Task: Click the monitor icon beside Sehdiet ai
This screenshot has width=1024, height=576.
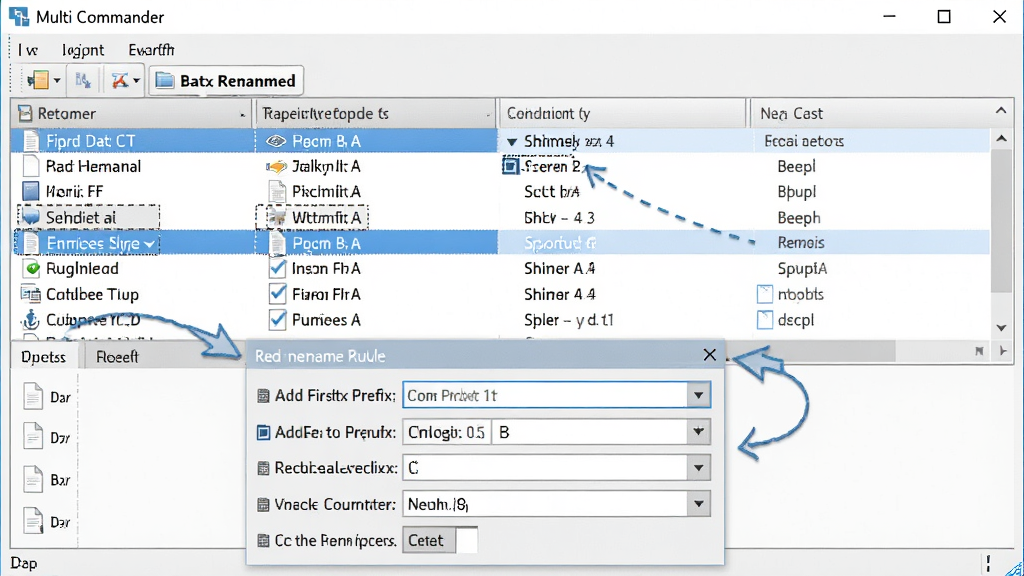Action: point(31,217)
